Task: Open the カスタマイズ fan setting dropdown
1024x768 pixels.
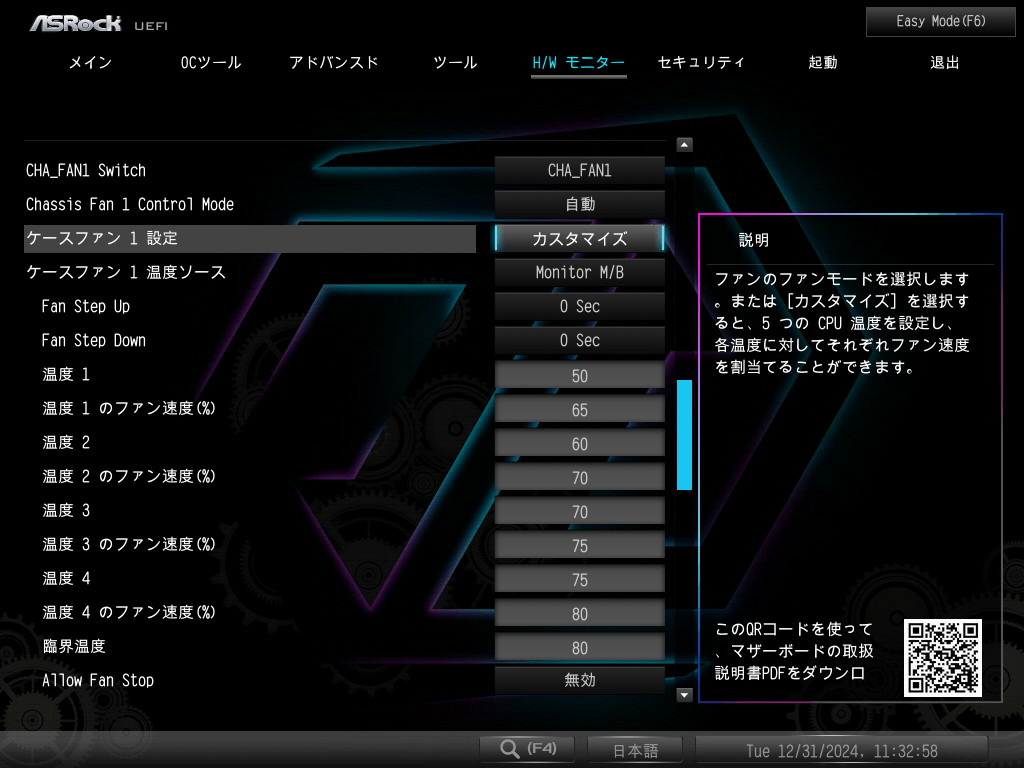Action: (x=579, y=238)
